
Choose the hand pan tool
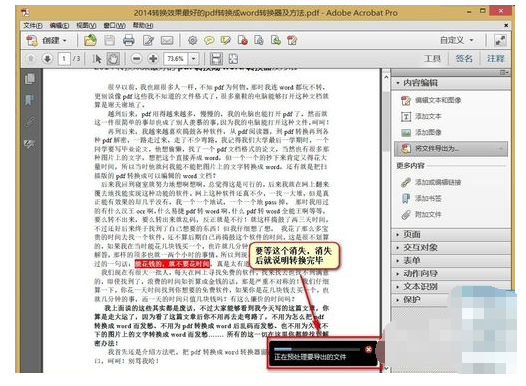click(x=113, y=59)
